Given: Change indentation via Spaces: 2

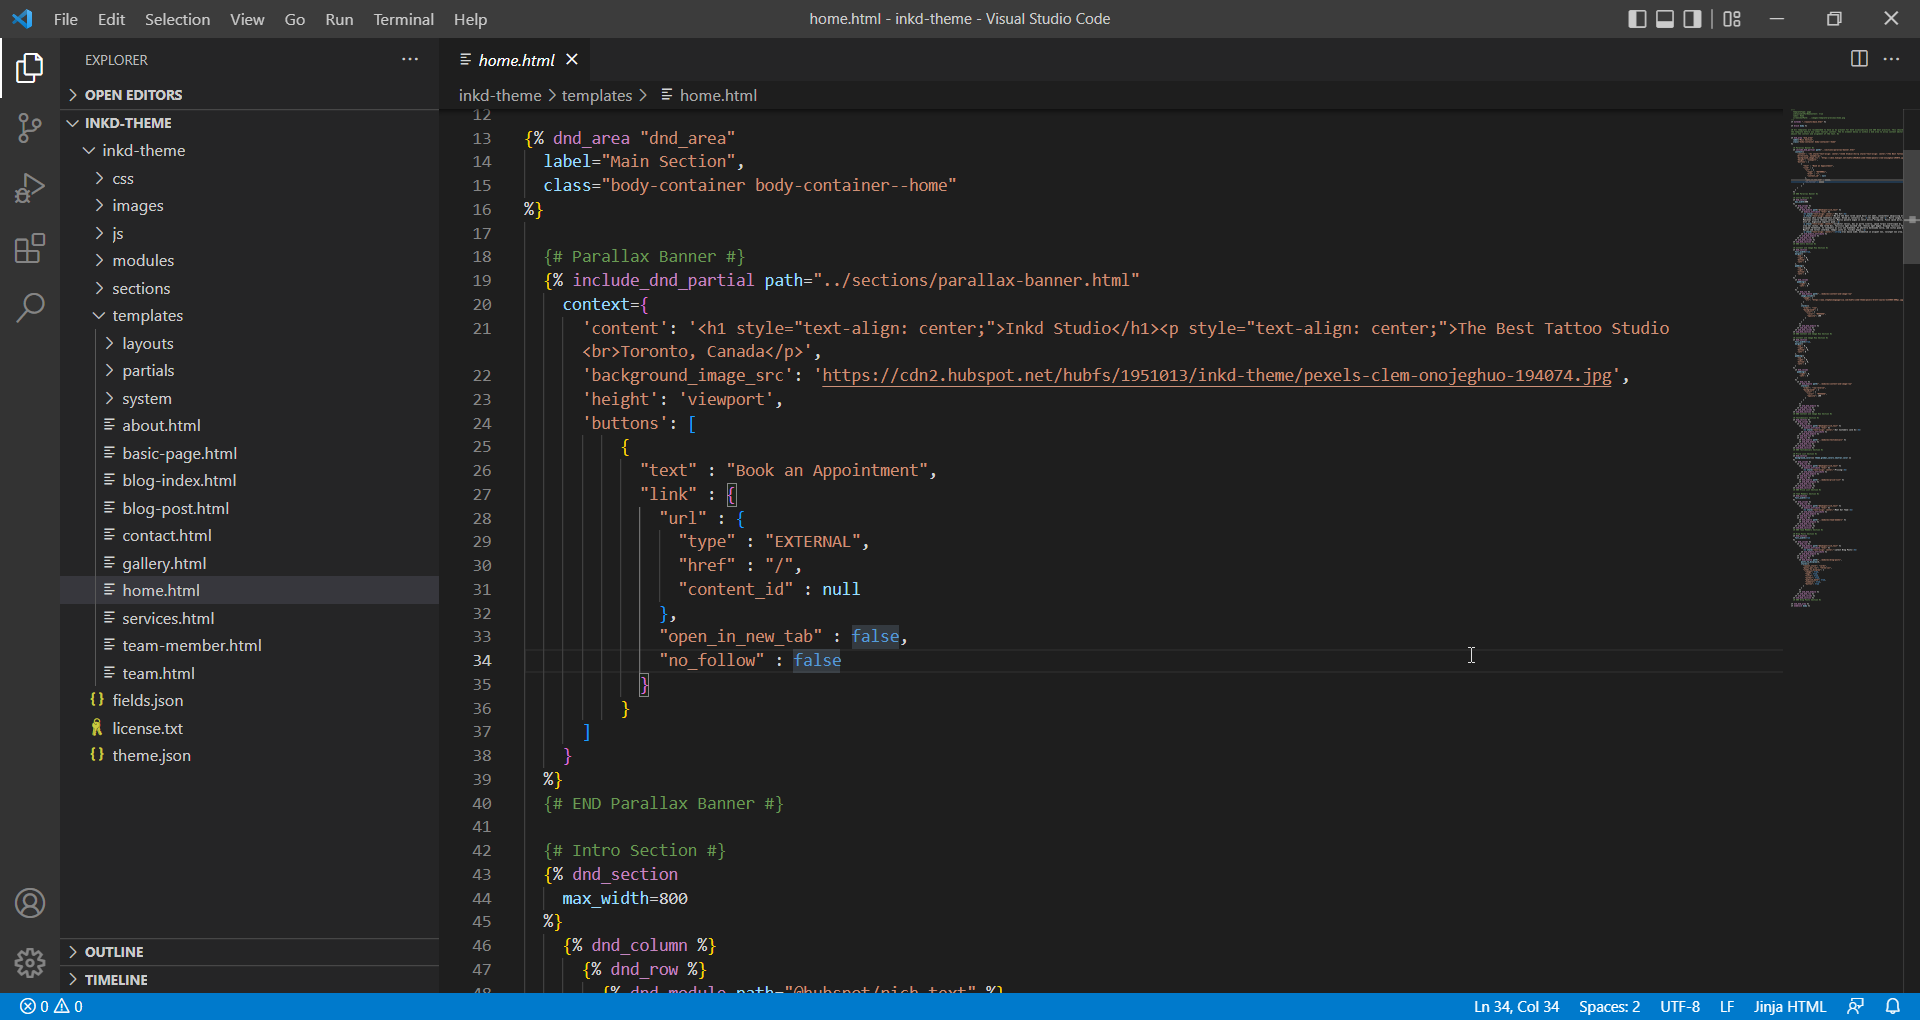Looking at the screenshot, I should (1609, 1007).
